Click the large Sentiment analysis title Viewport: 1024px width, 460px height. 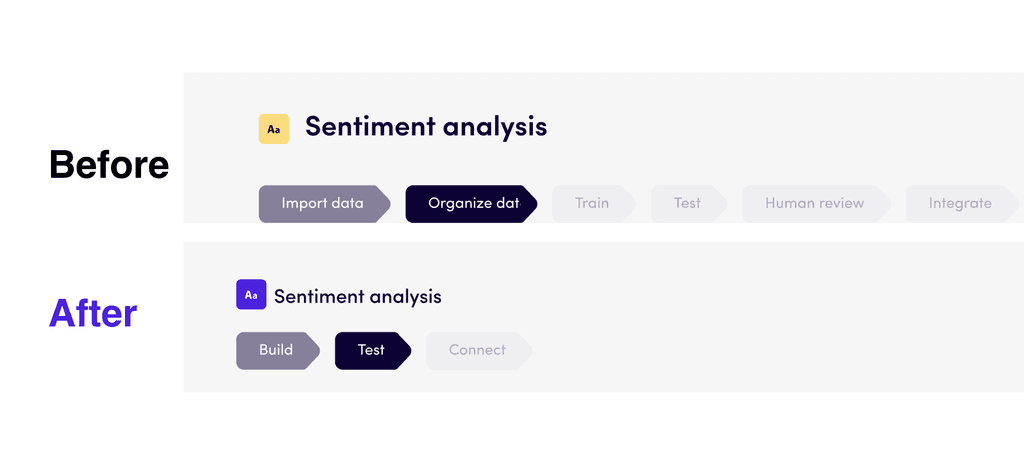426,127
